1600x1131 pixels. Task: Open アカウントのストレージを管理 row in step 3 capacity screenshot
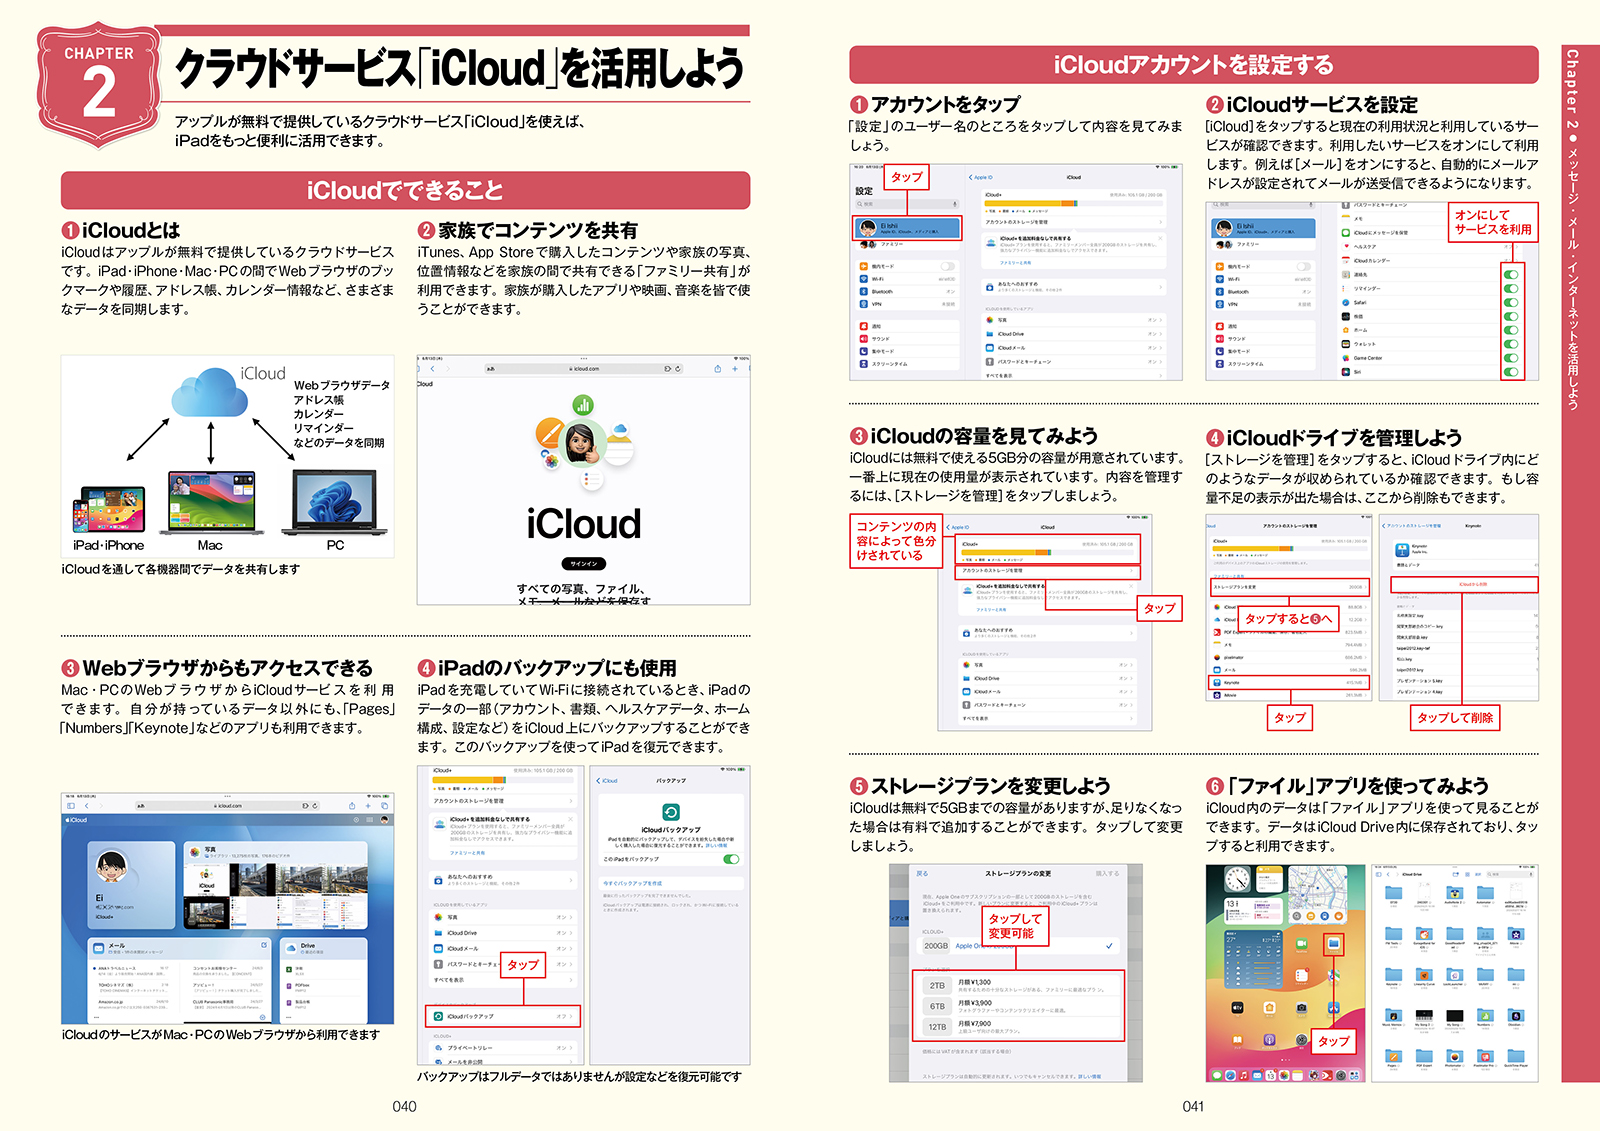[x=1048, y=573]
